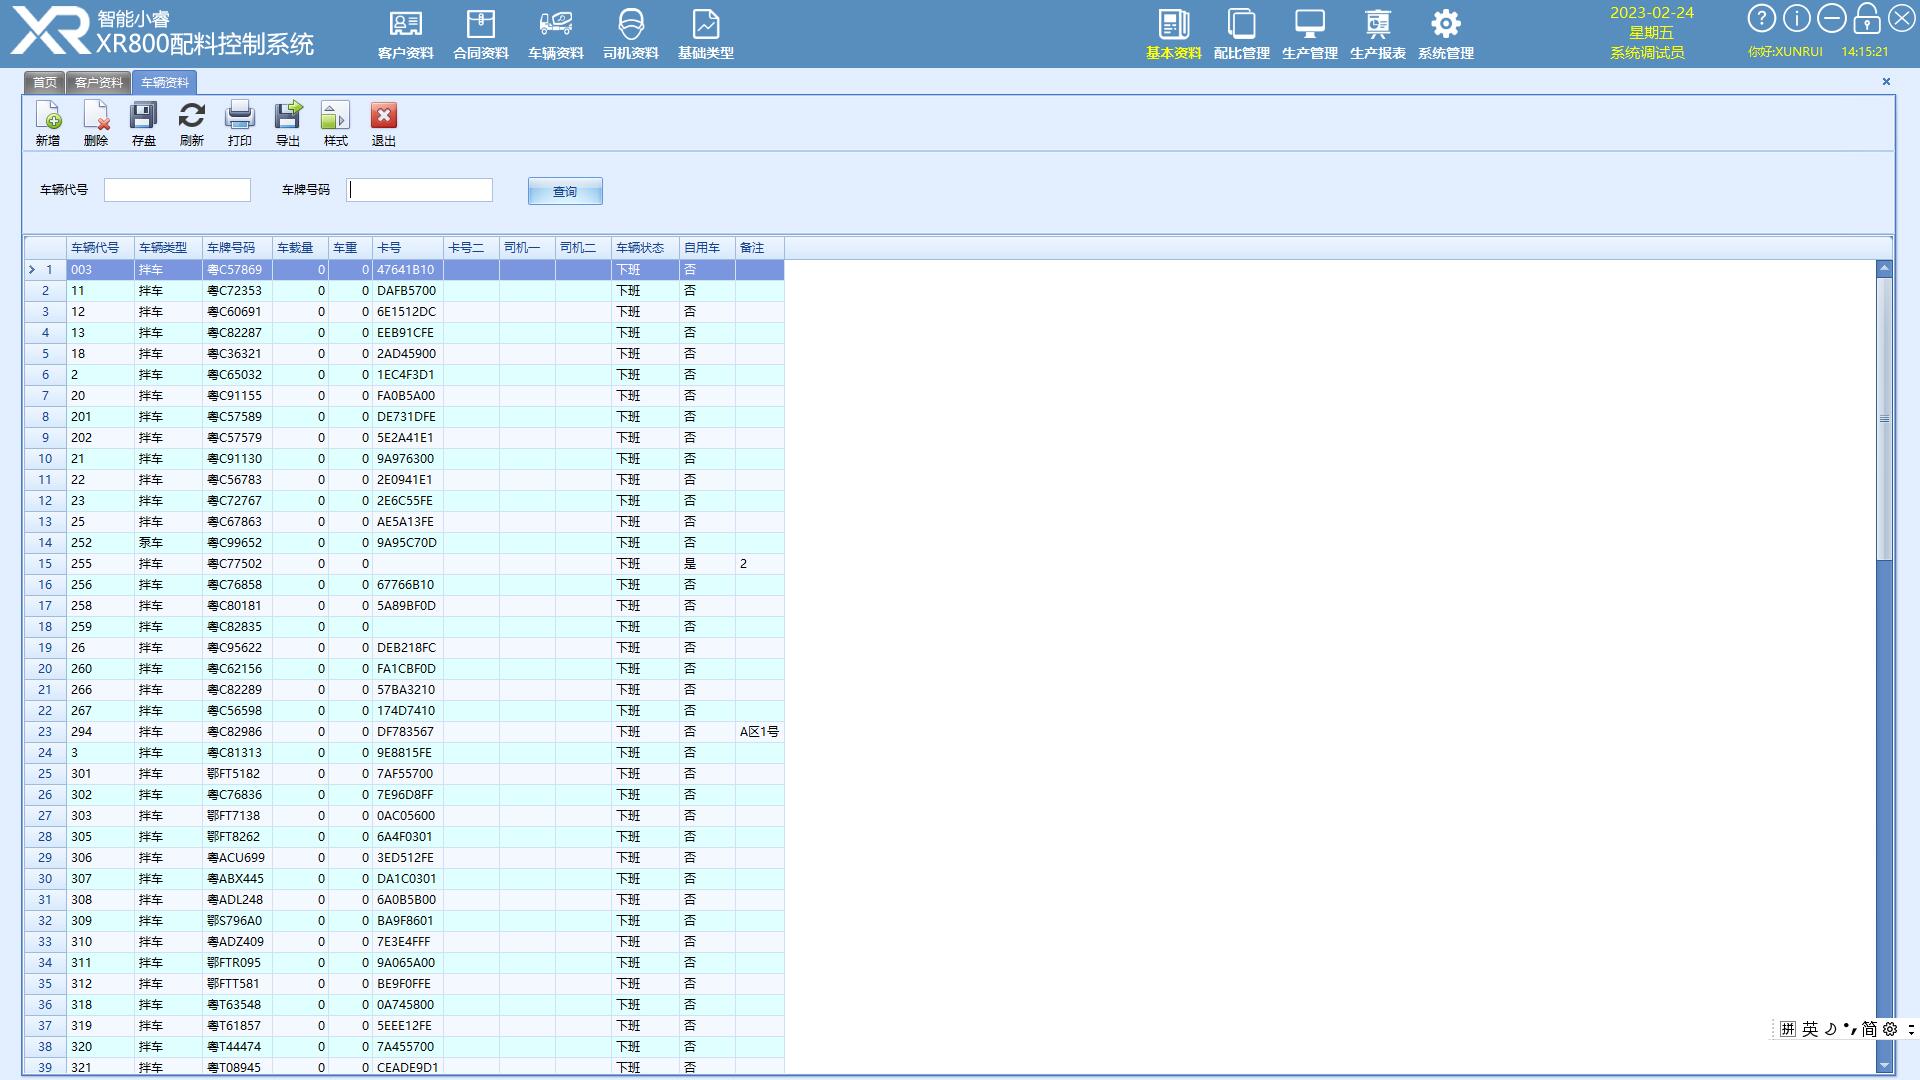This screenshot has height=1080, width=1920.
Task: Sort by 车辆代号 column header
Action: tap(100, 248)
